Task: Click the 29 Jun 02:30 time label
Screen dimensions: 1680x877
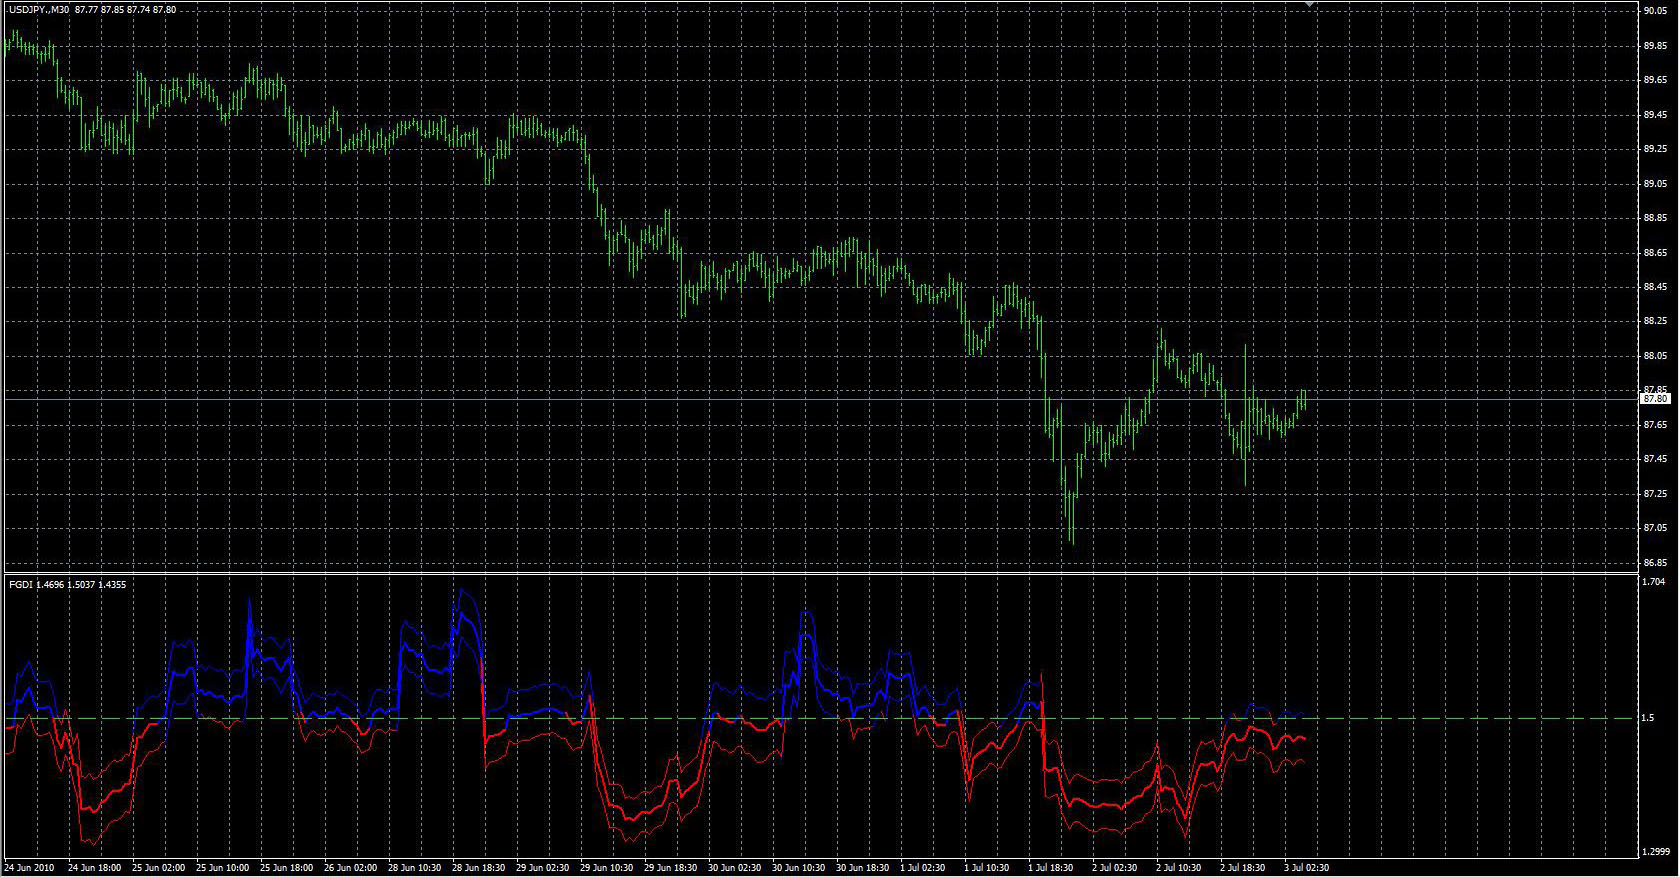Action: click(543, 868)
